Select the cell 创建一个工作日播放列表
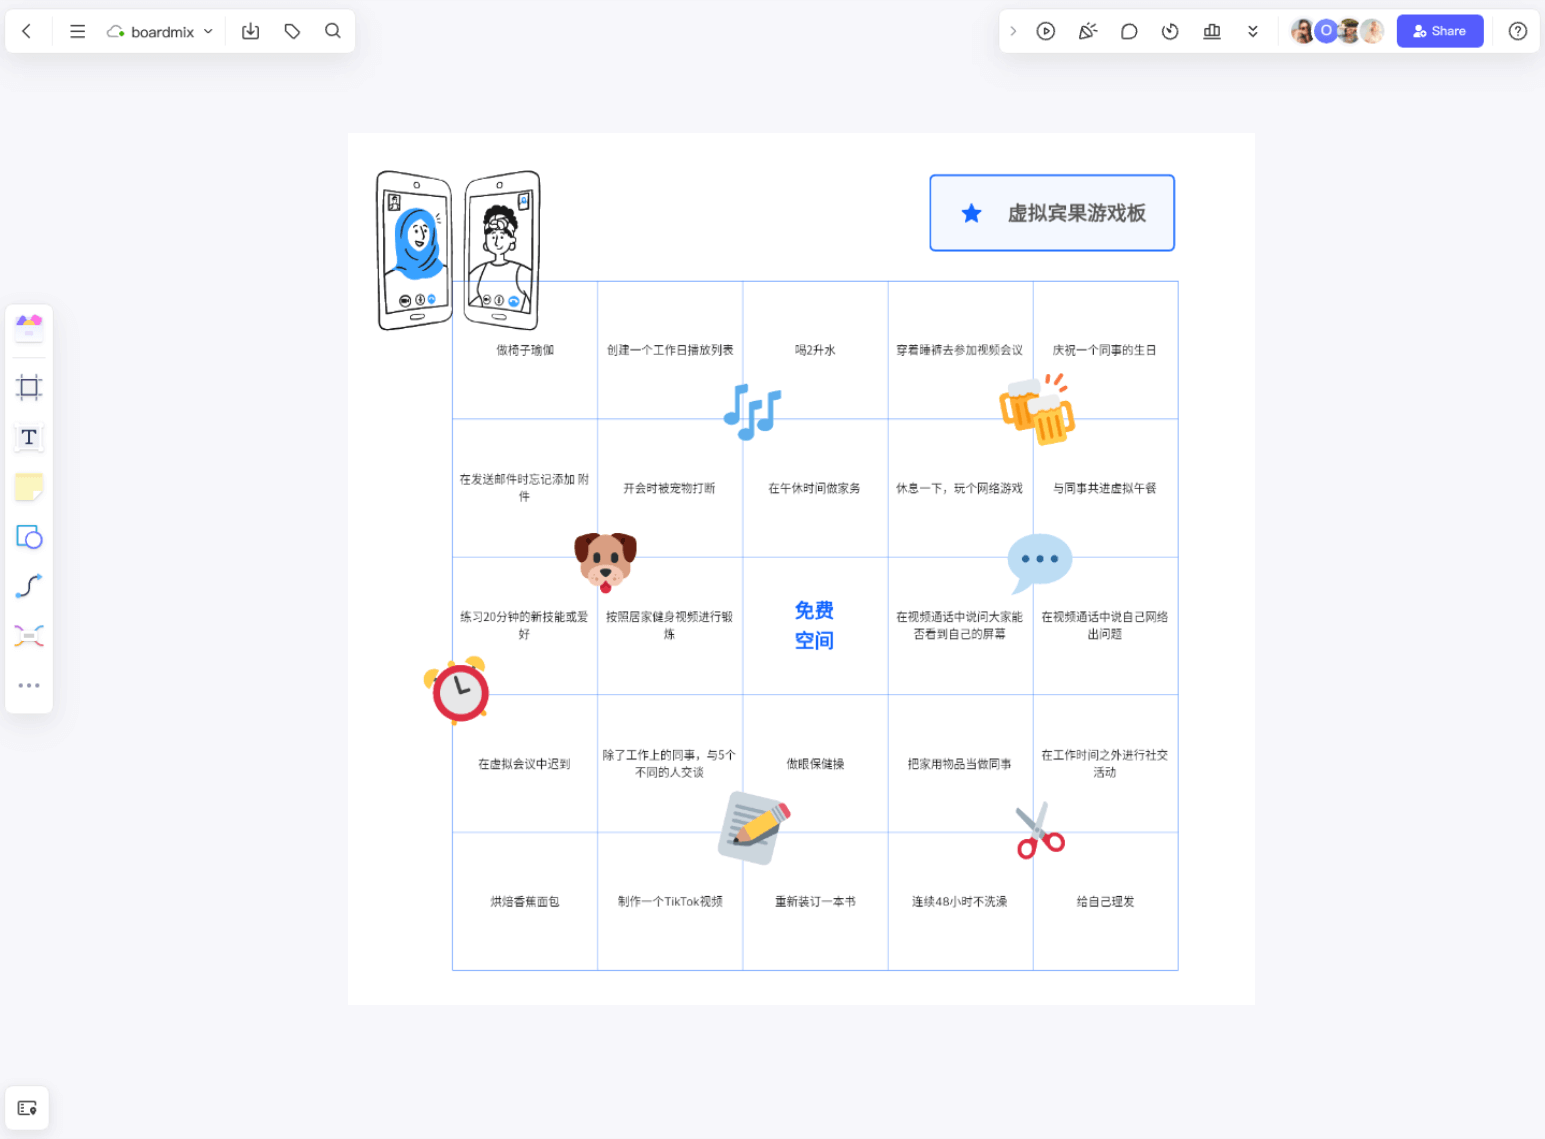This screenshot has height=1139, width=1545. (670, 350)
